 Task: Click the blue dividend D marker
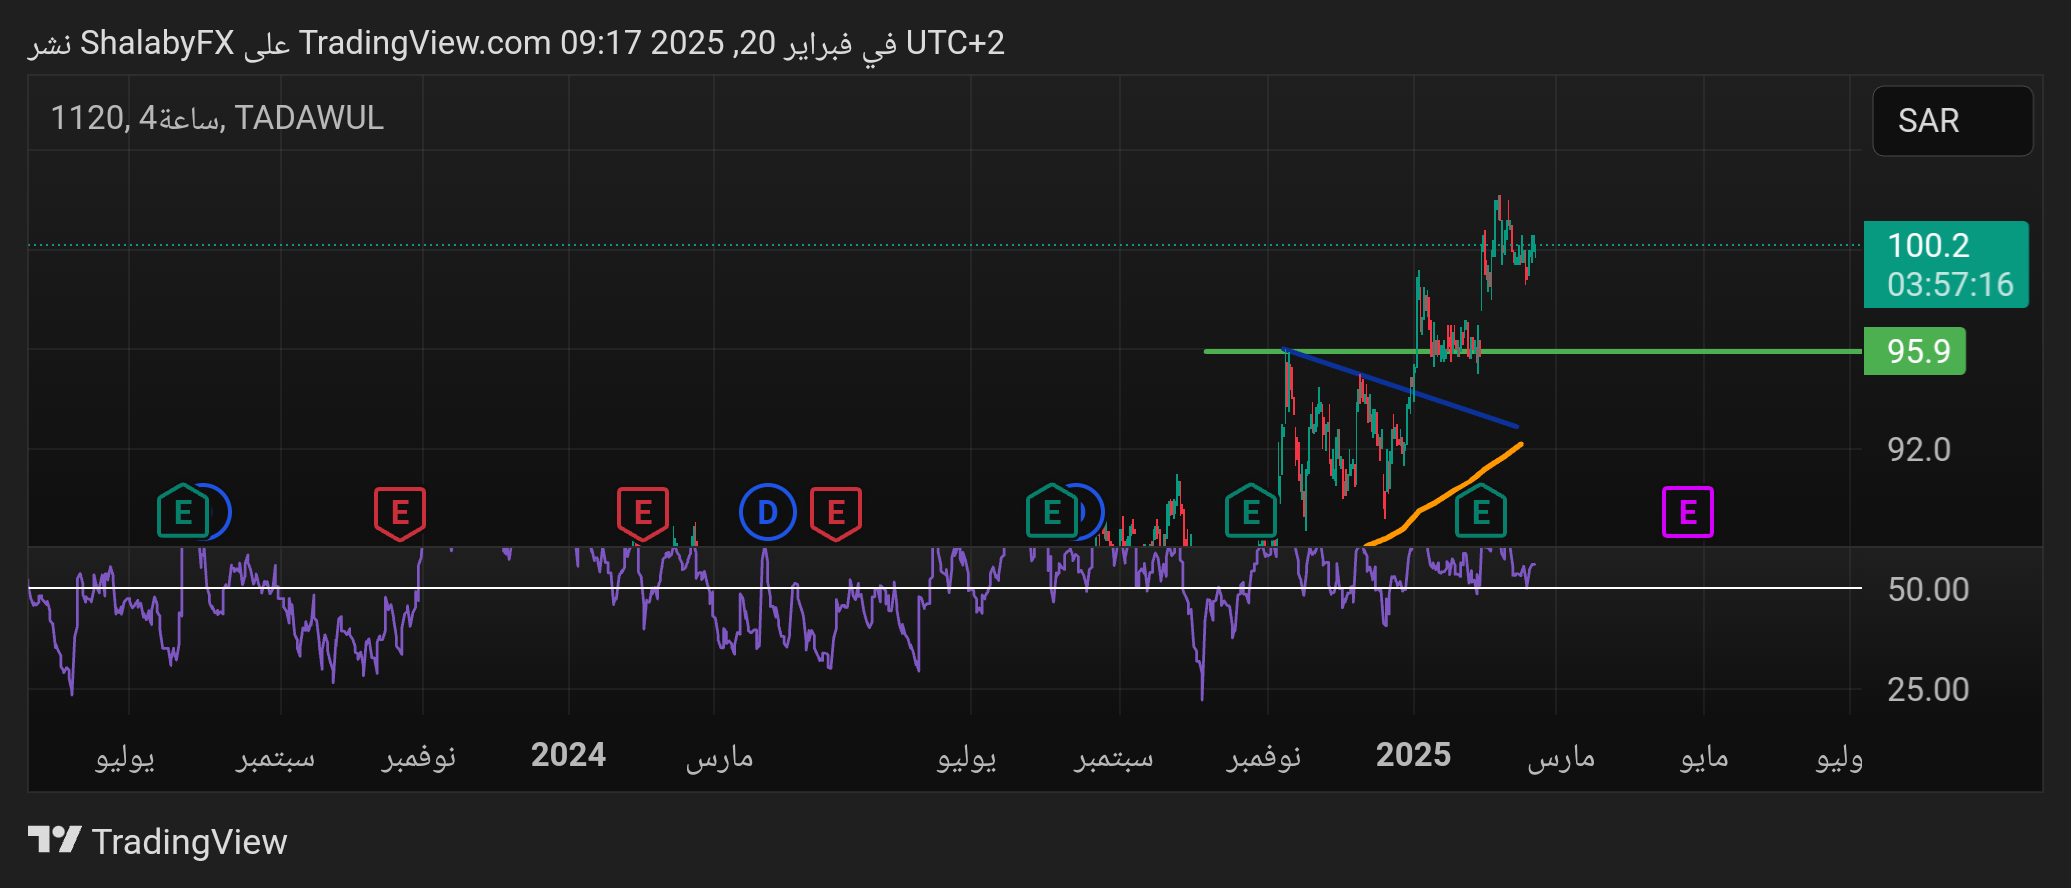(767, 512)
